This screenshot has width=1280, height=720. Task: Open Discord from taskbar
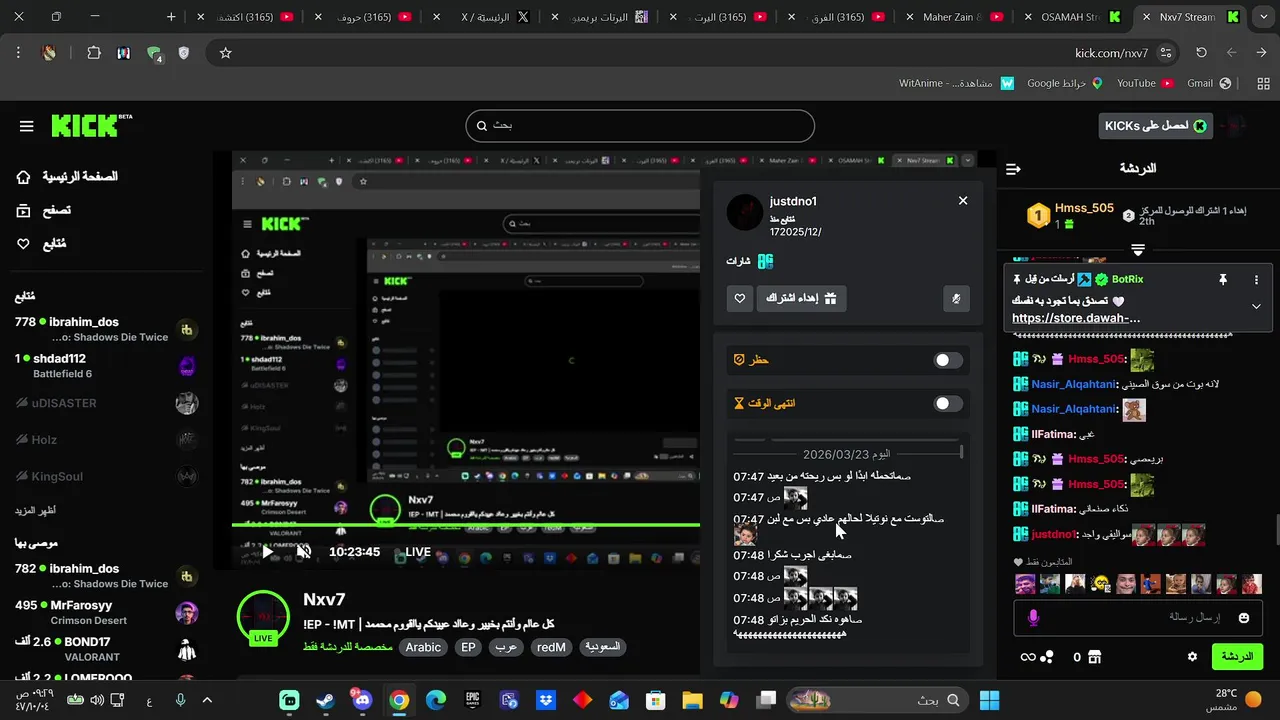[362, 700]
